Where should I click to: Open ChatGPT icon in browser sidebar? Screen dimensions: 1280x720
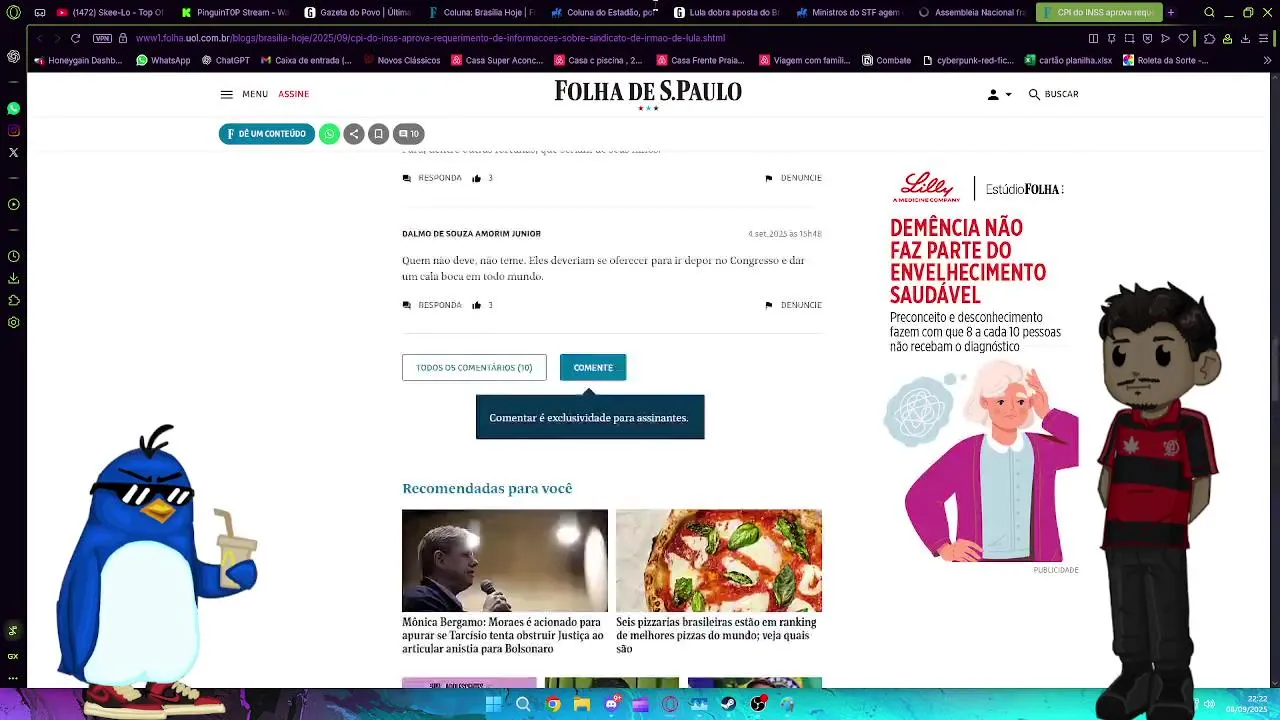13,56
